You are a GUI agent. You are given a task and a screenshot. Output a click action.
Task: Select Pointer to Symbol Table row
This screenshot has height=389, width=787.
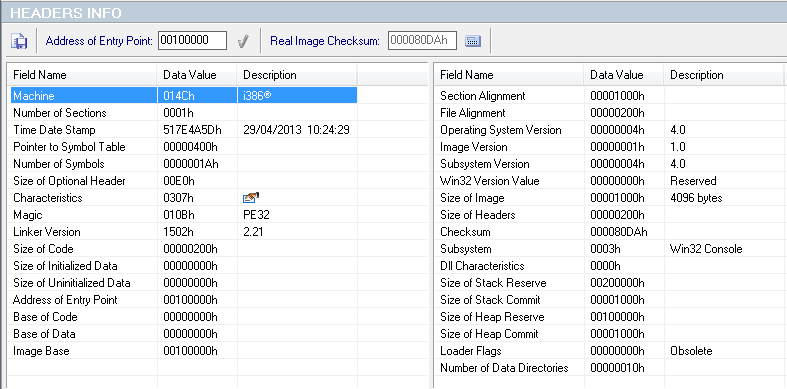[x=184, y=147]
